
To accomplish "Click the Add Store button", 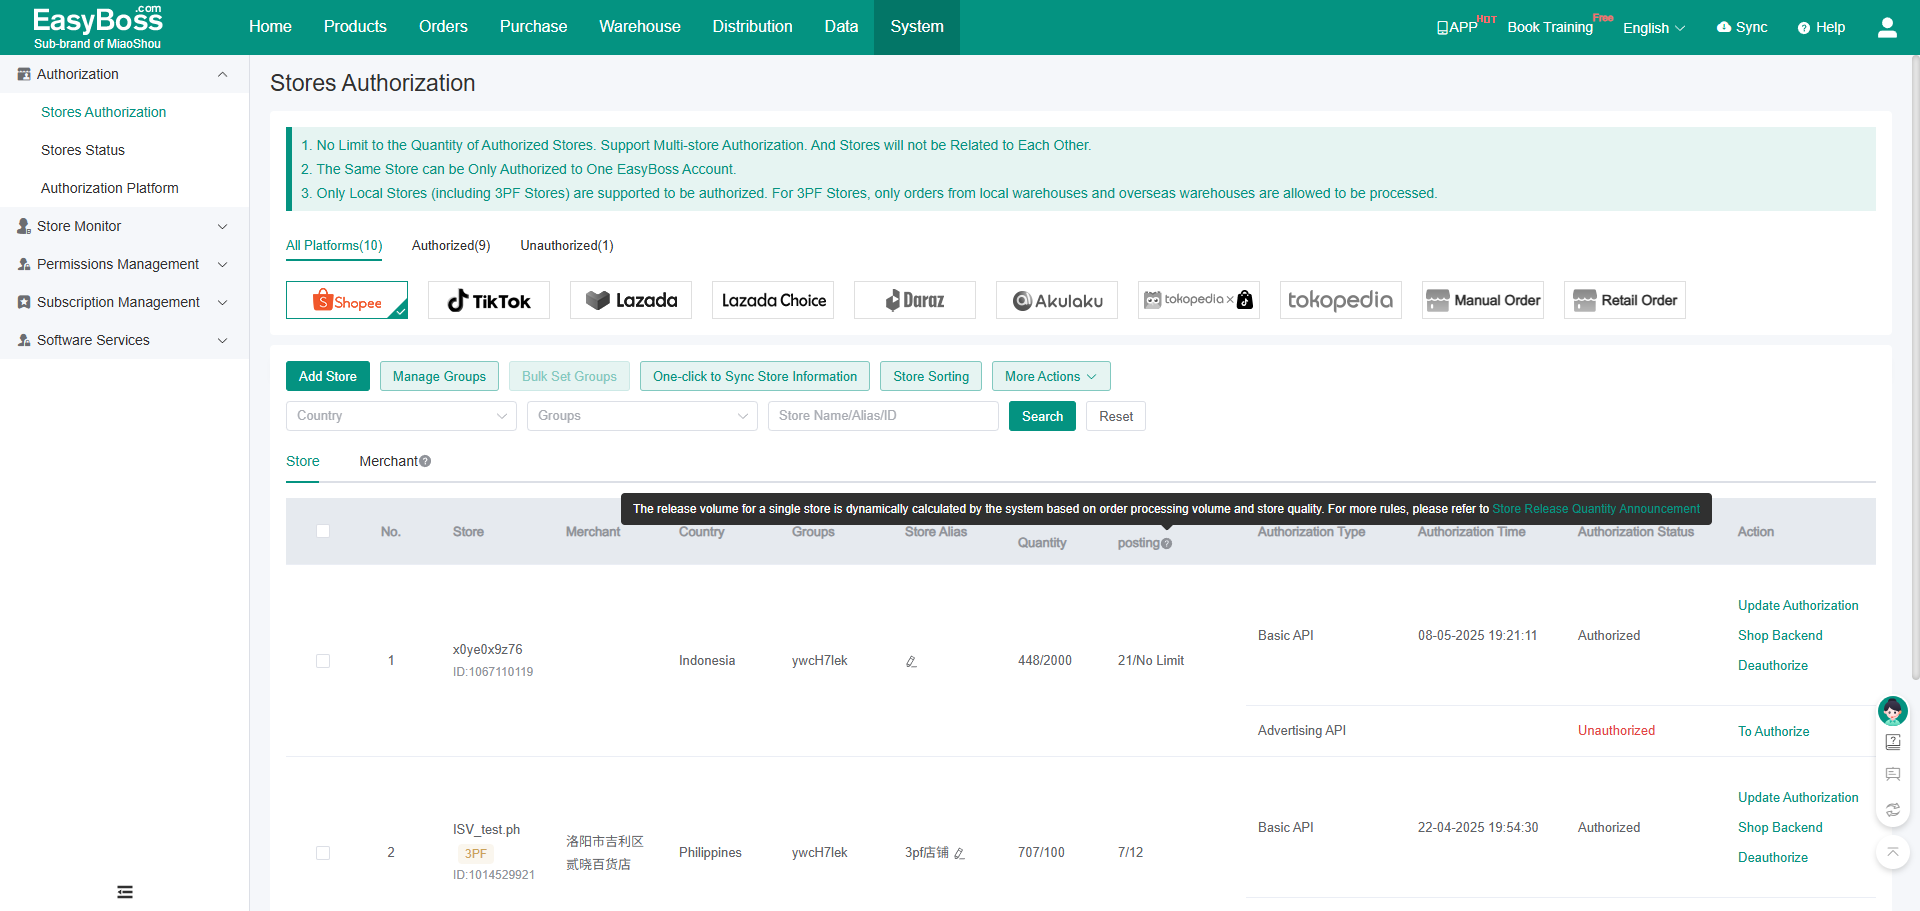I will pos(328,376).
